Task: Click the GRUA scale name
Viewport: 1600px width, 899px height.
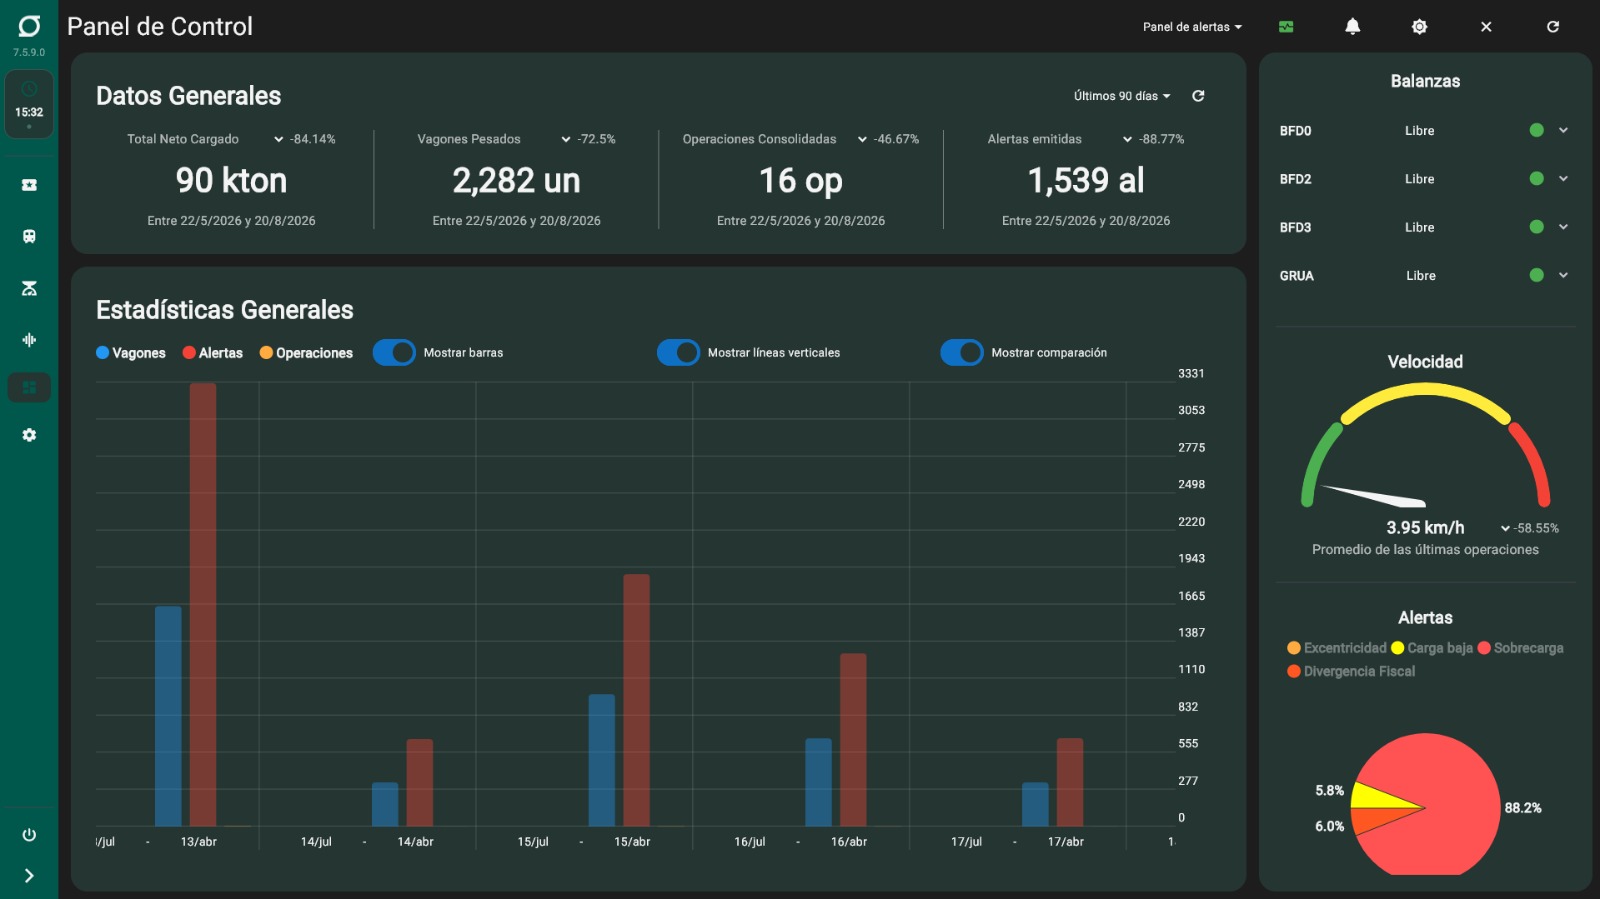Action: point(1296,276)
